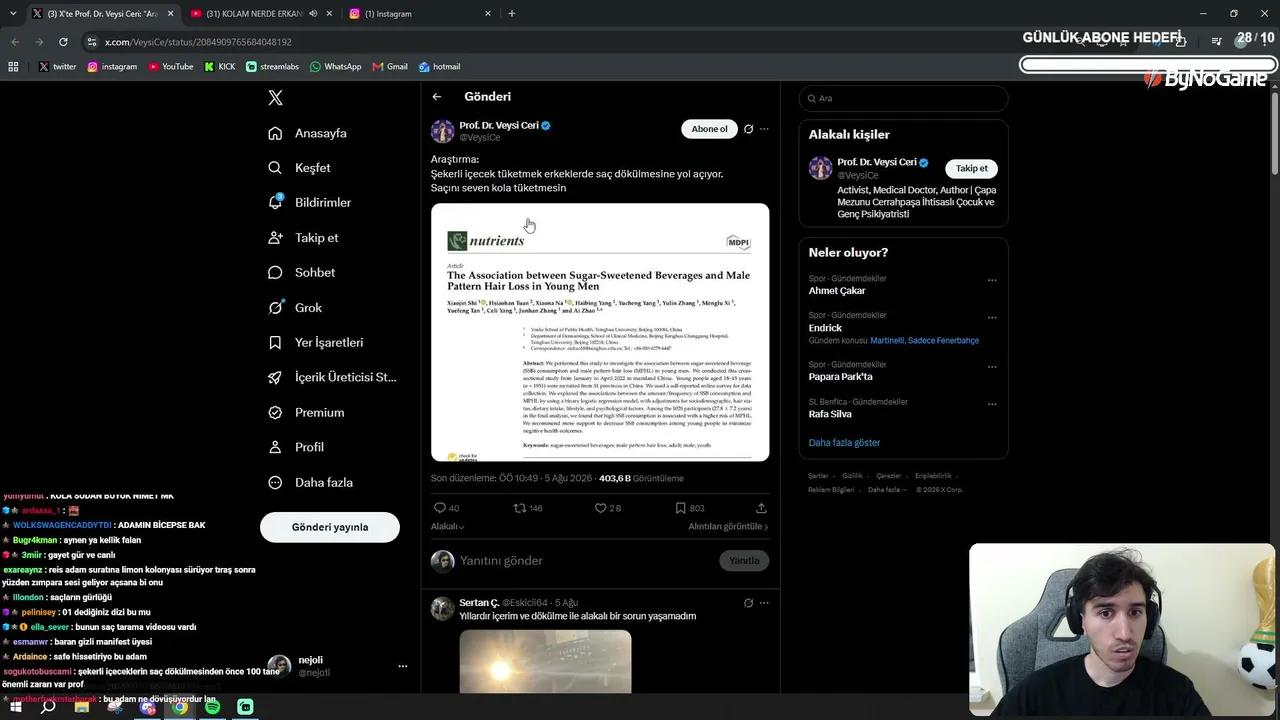Open Premium in the sidebar
1280x720 pixels.
306,412
